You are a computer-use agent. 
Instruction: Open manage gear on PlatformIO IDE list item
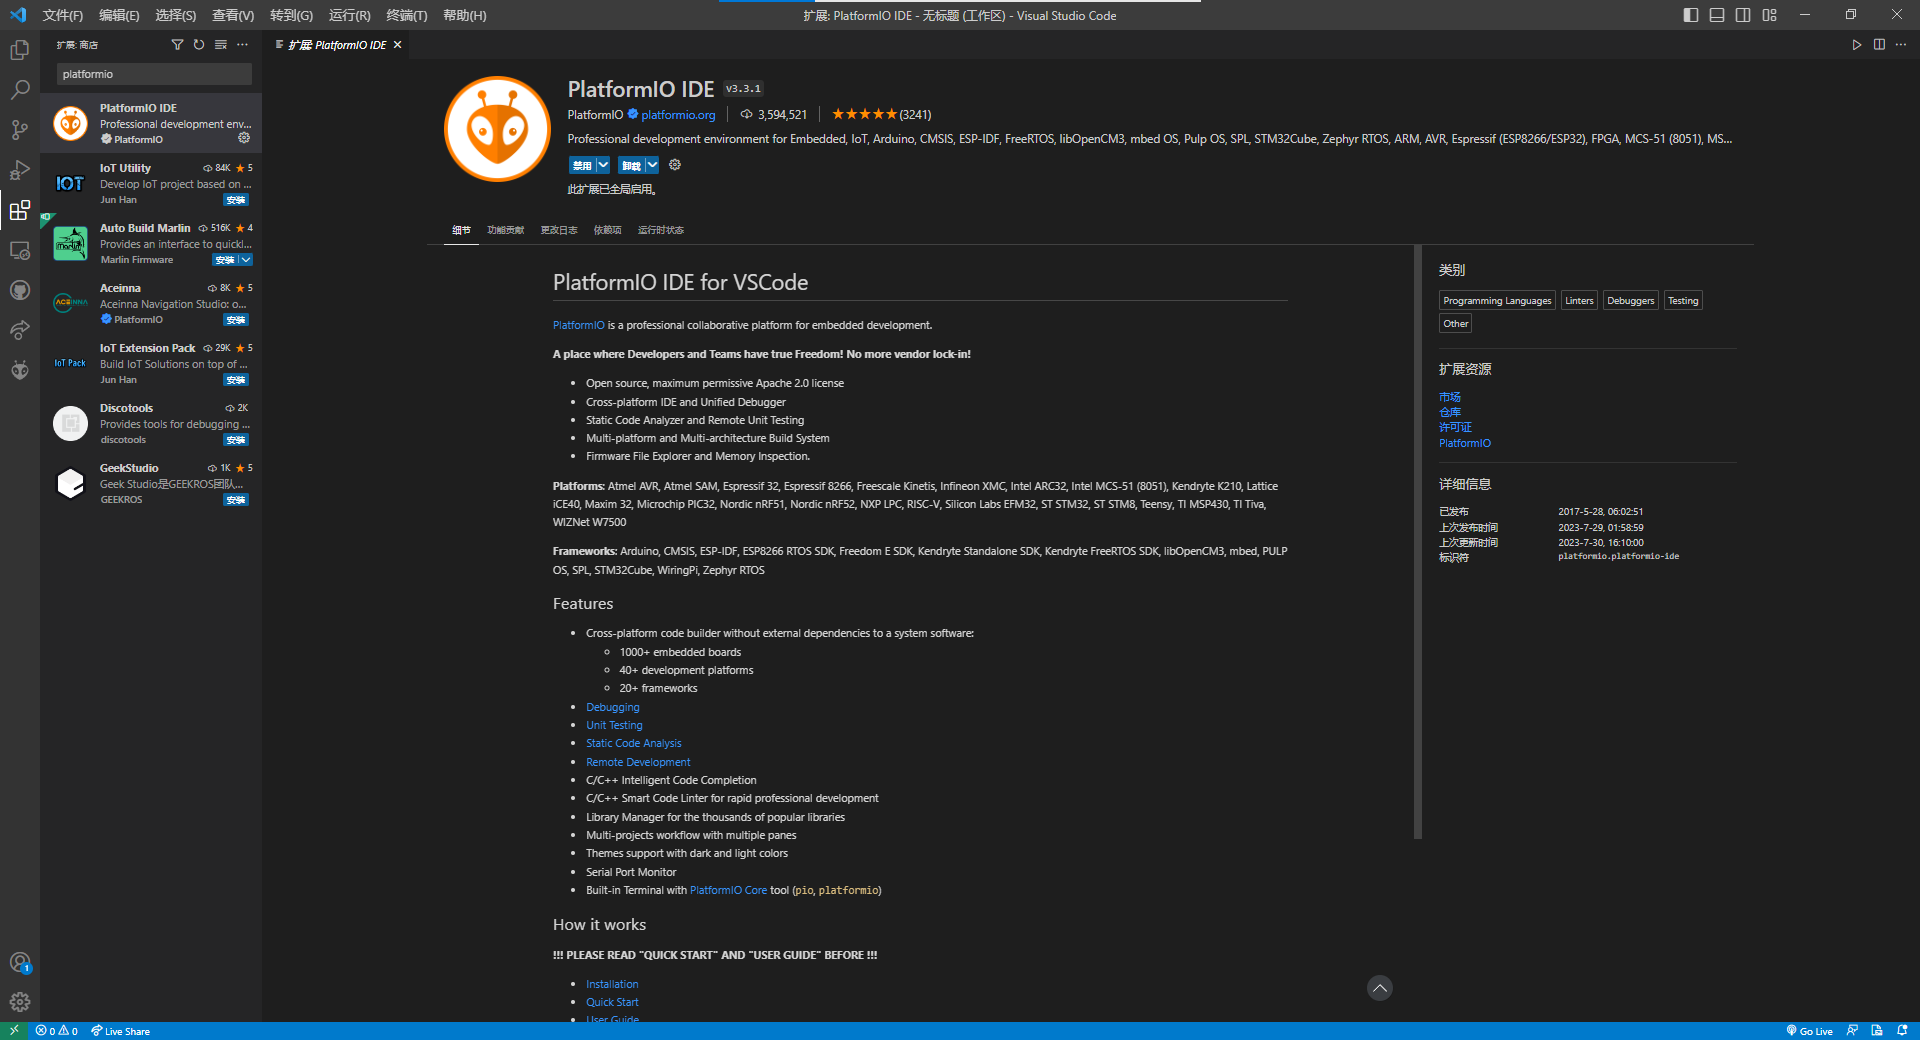(244, 138)
